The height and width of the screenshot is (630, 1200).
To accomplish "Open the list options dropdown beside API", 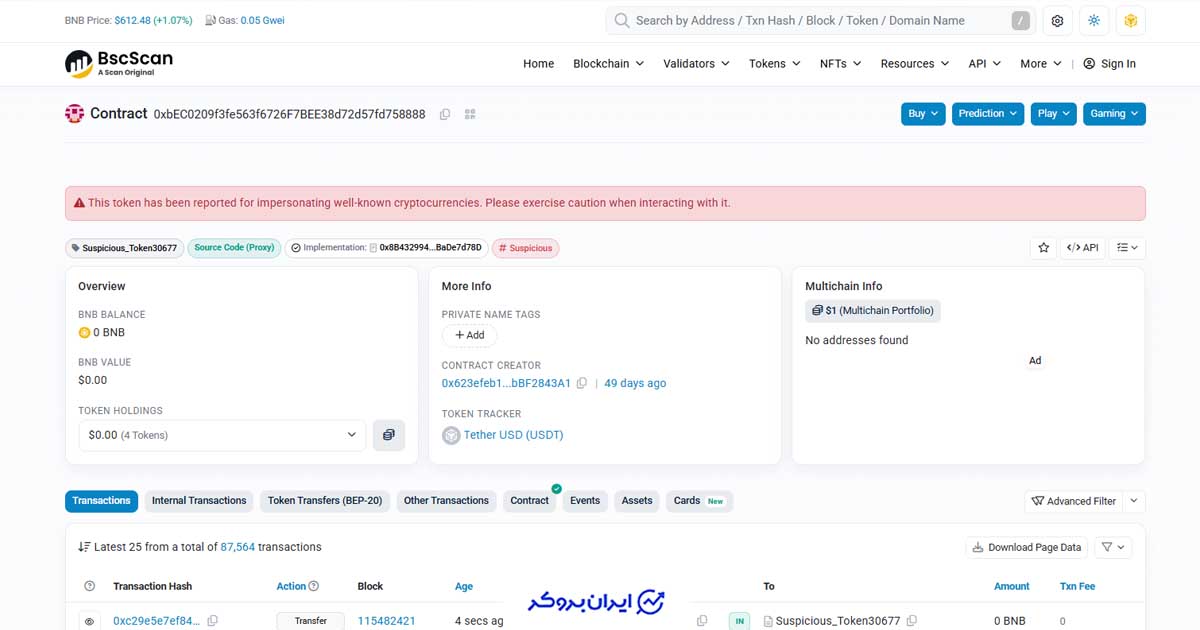I will (1128, 247).
